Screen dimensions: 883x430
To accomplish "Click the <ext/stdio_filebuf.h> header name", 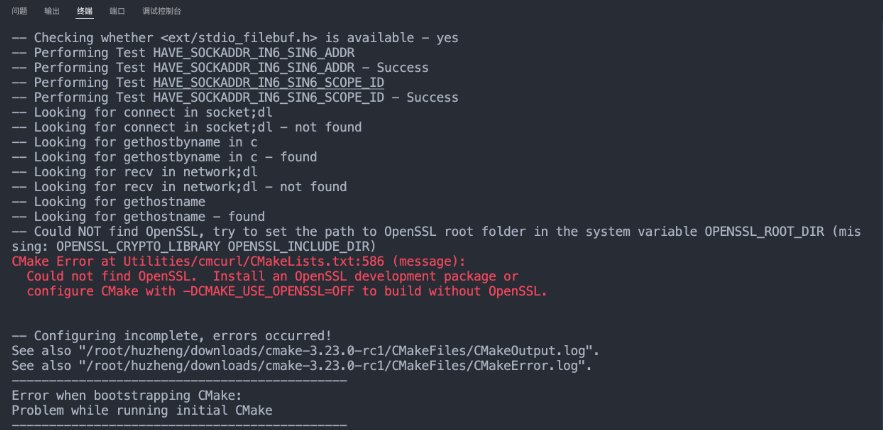I will (239, 38).
